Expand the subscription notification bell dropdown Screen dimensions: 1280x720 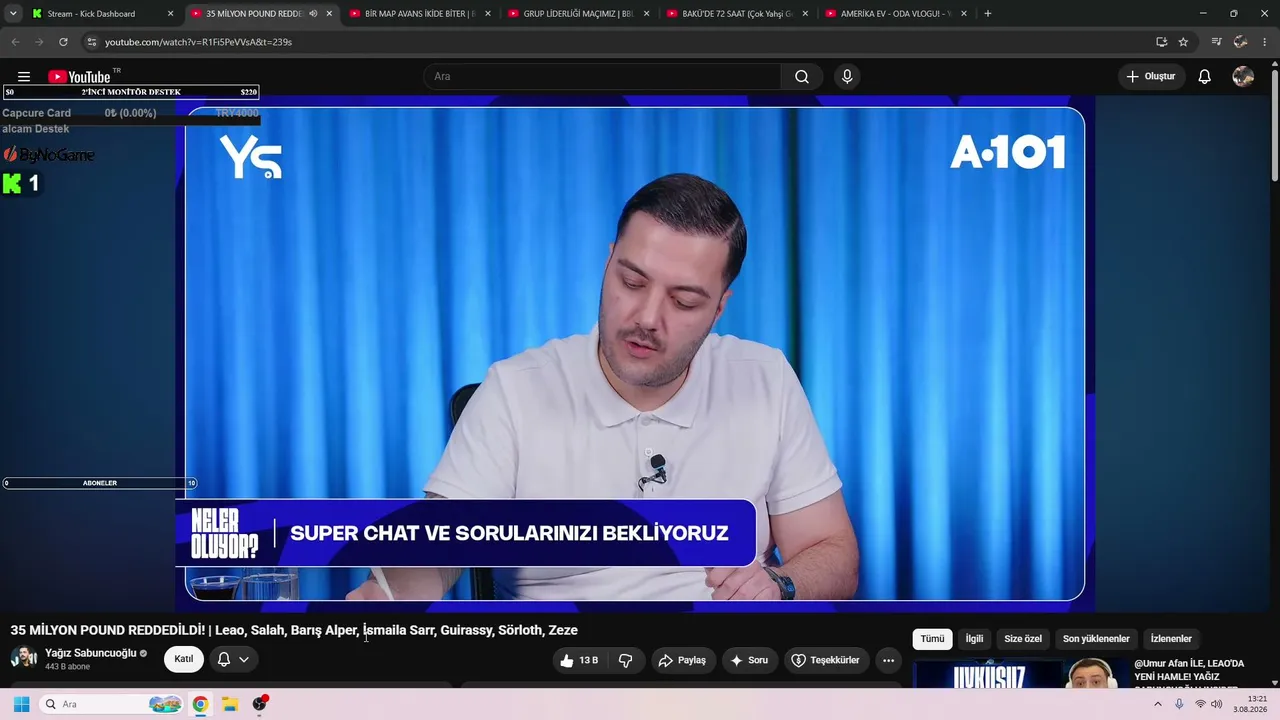pyautogui.click(x=233, y=659)
